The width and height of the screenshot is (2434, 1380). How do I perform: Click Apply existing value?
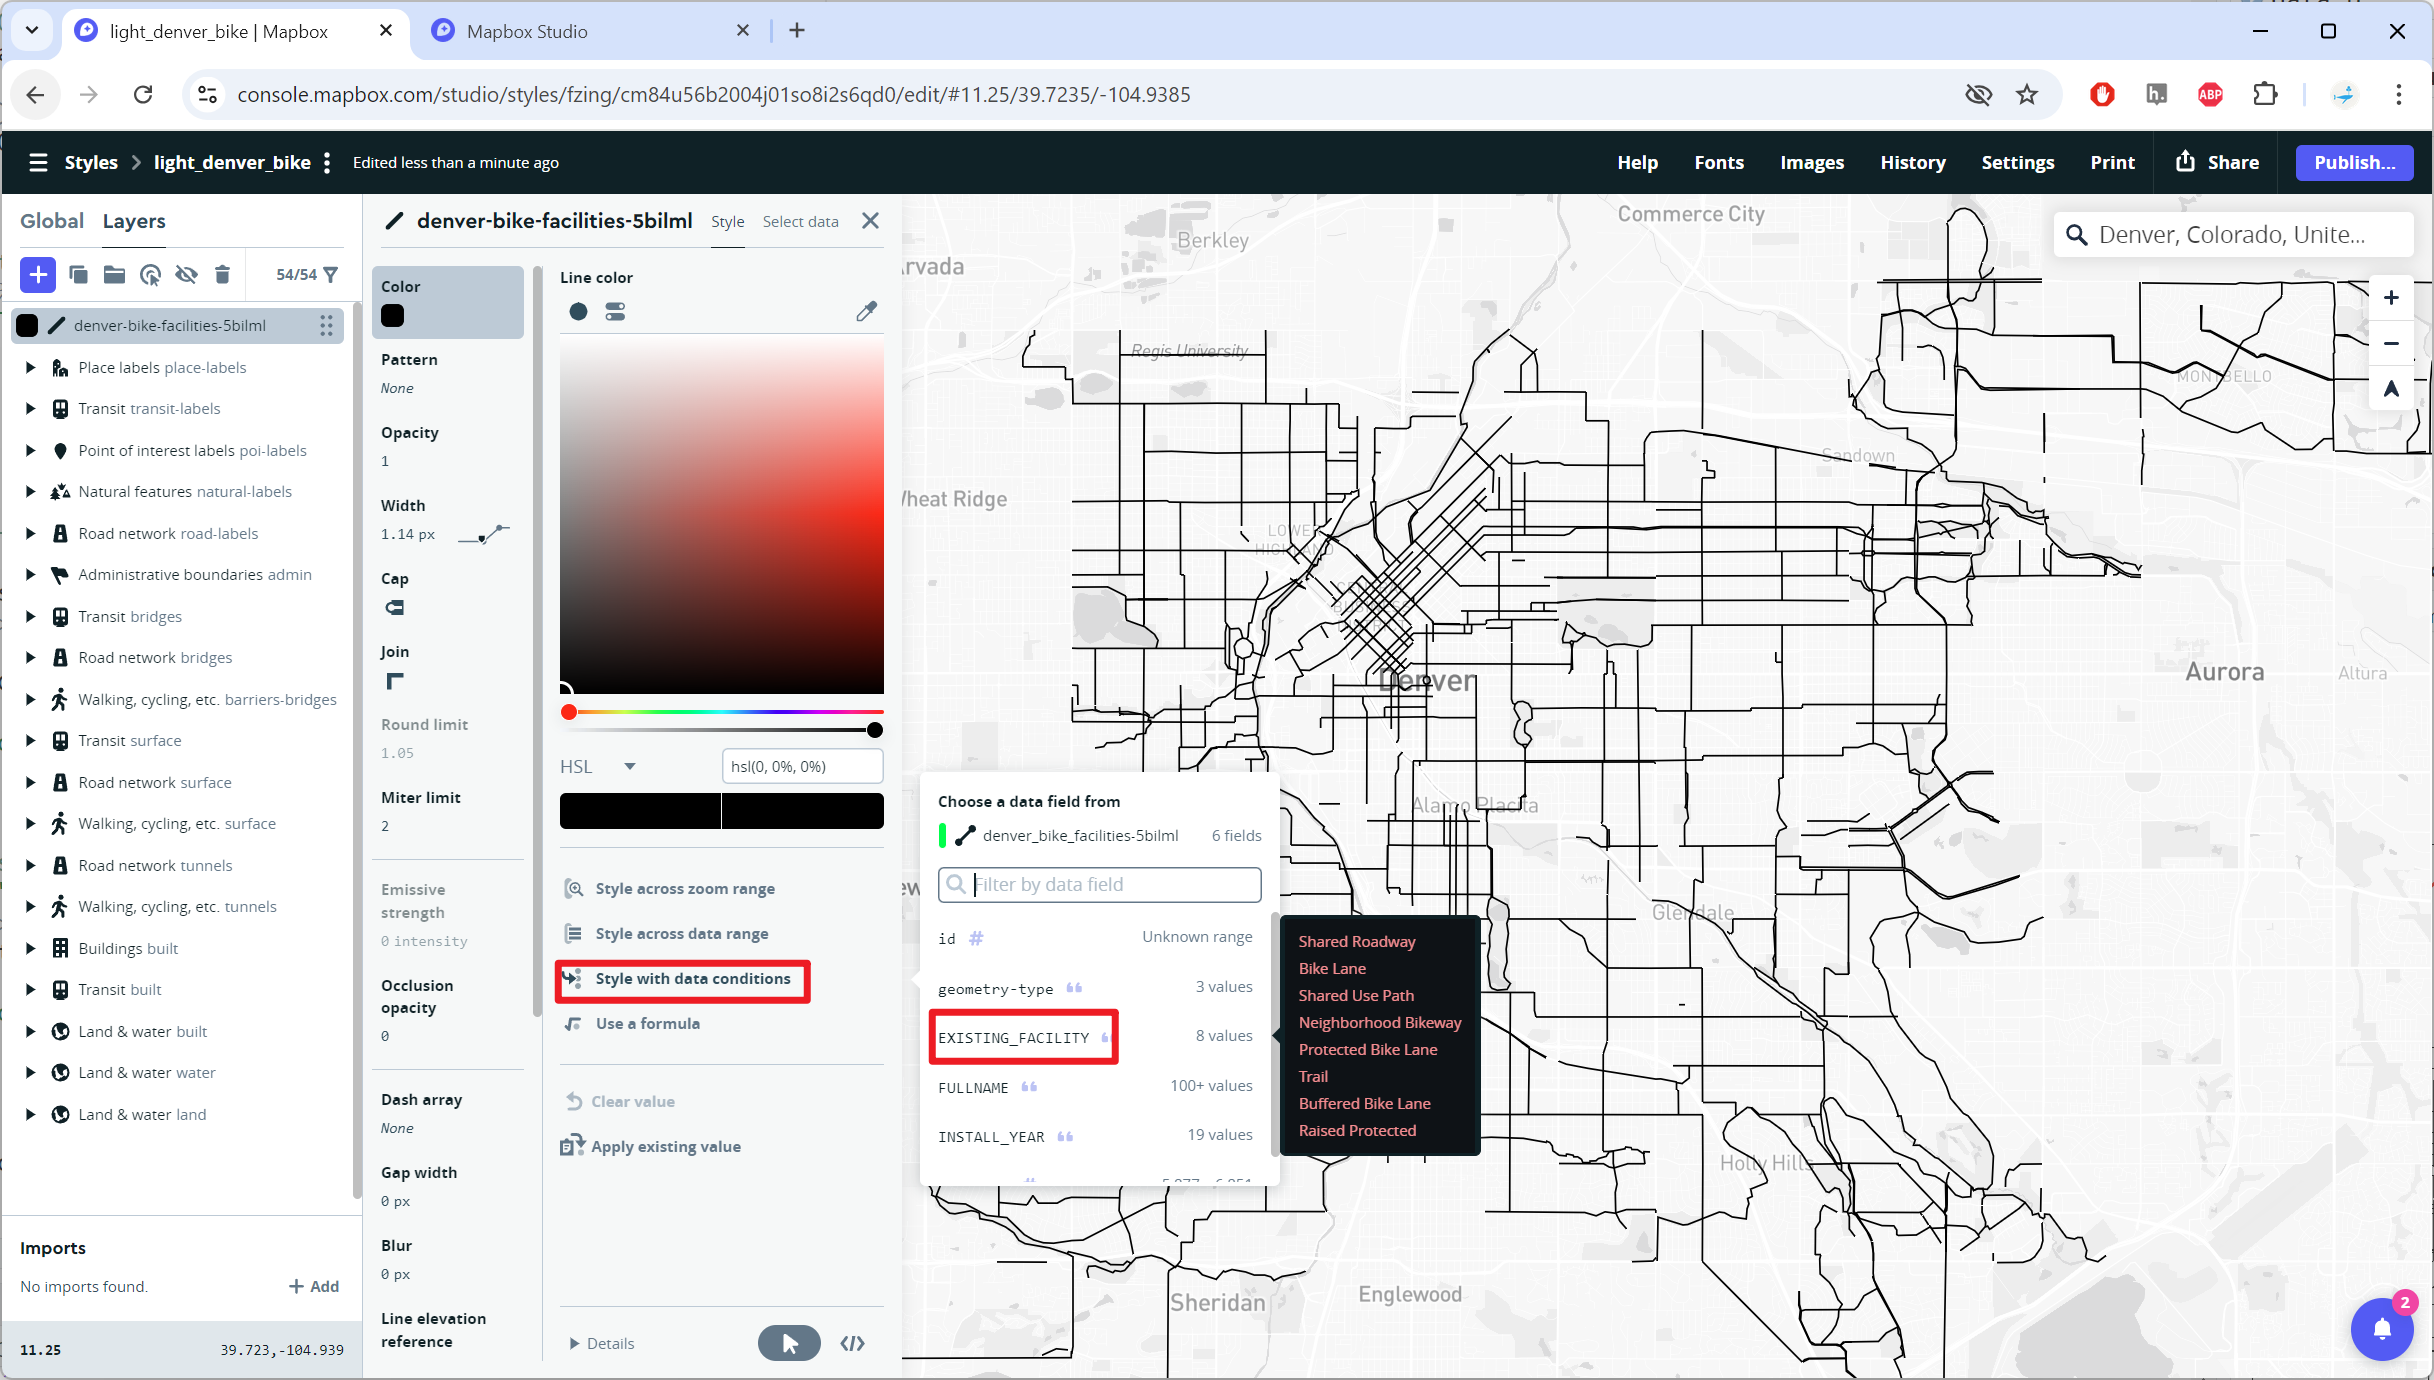[x=652, y=1146]
